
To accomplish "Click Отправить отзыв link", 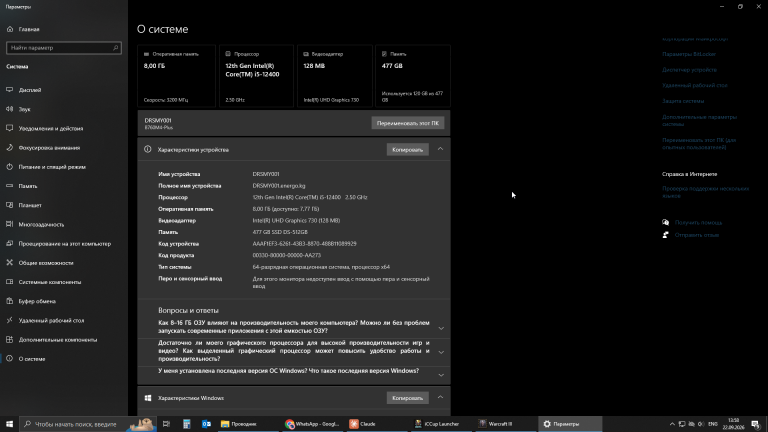I will tap(696, 235).
